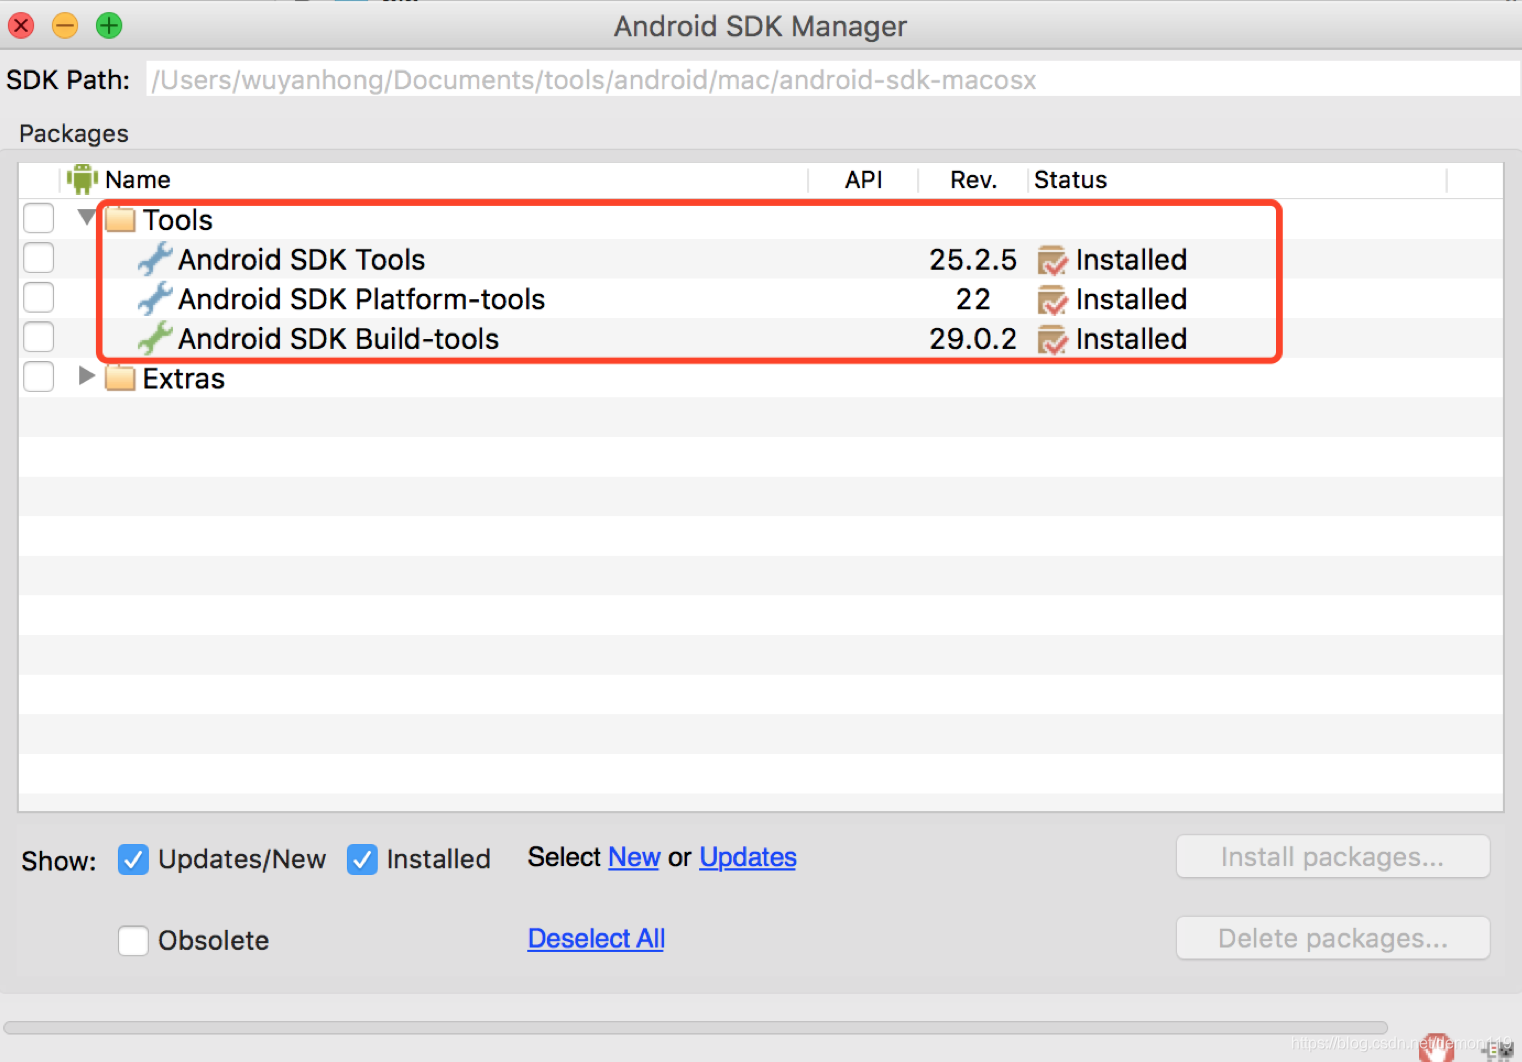This screenshot has width=1522, height=1062.
Task: Check the Android SDK Build-tools checkbox
Action: 39,337
